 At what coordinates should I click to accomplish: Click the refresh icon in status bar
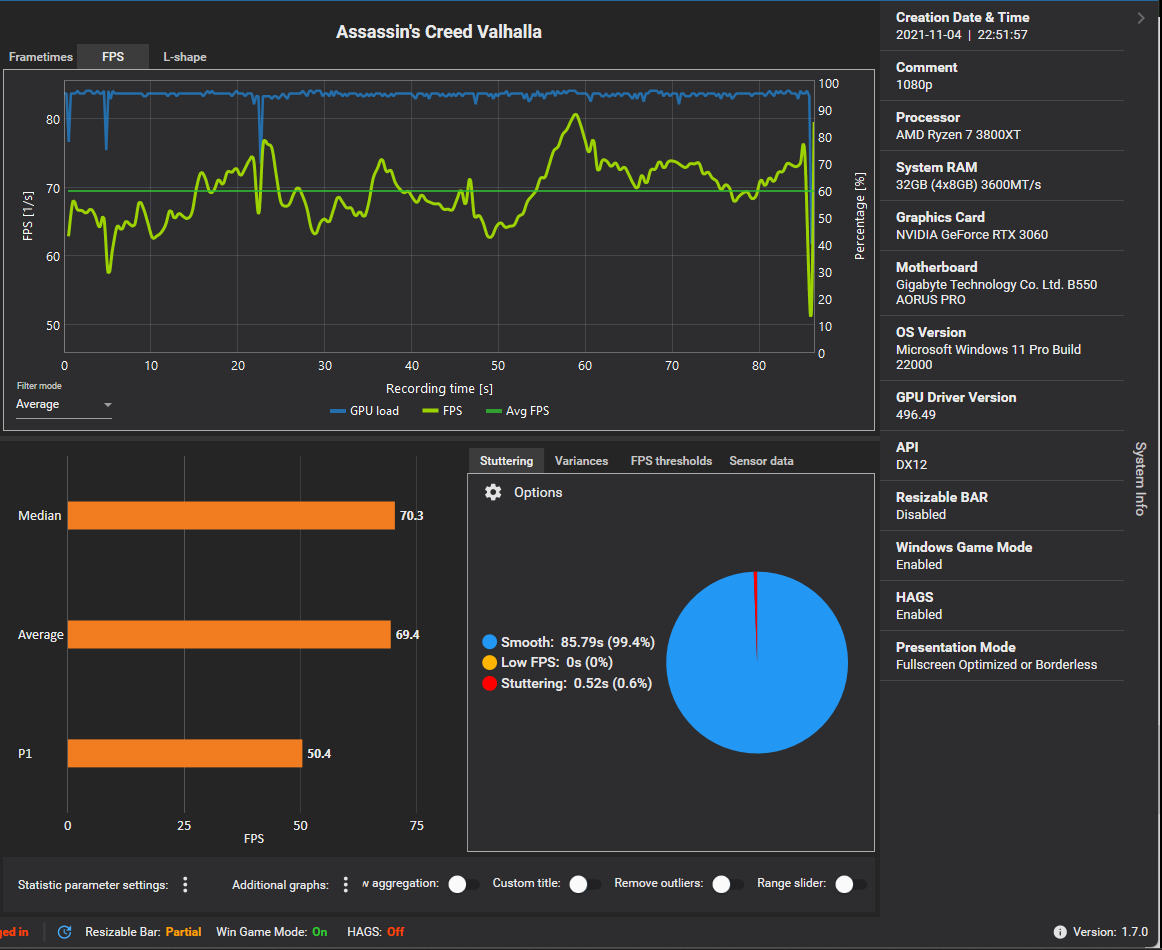(x=64, y=931)
